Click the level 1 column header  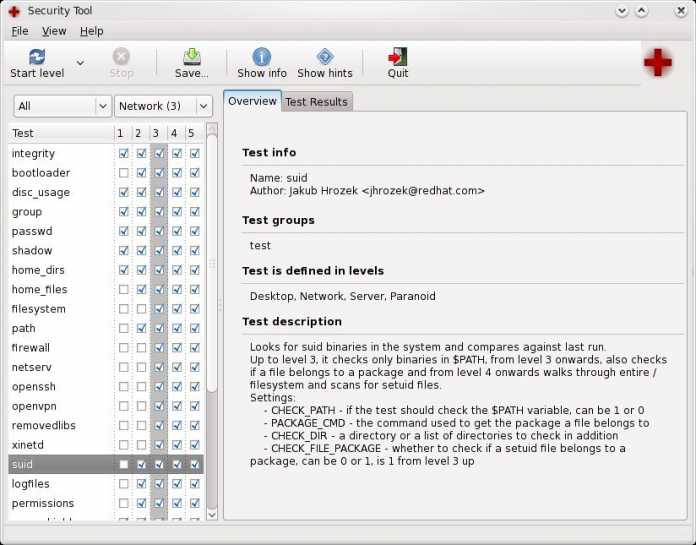point(123,133)
